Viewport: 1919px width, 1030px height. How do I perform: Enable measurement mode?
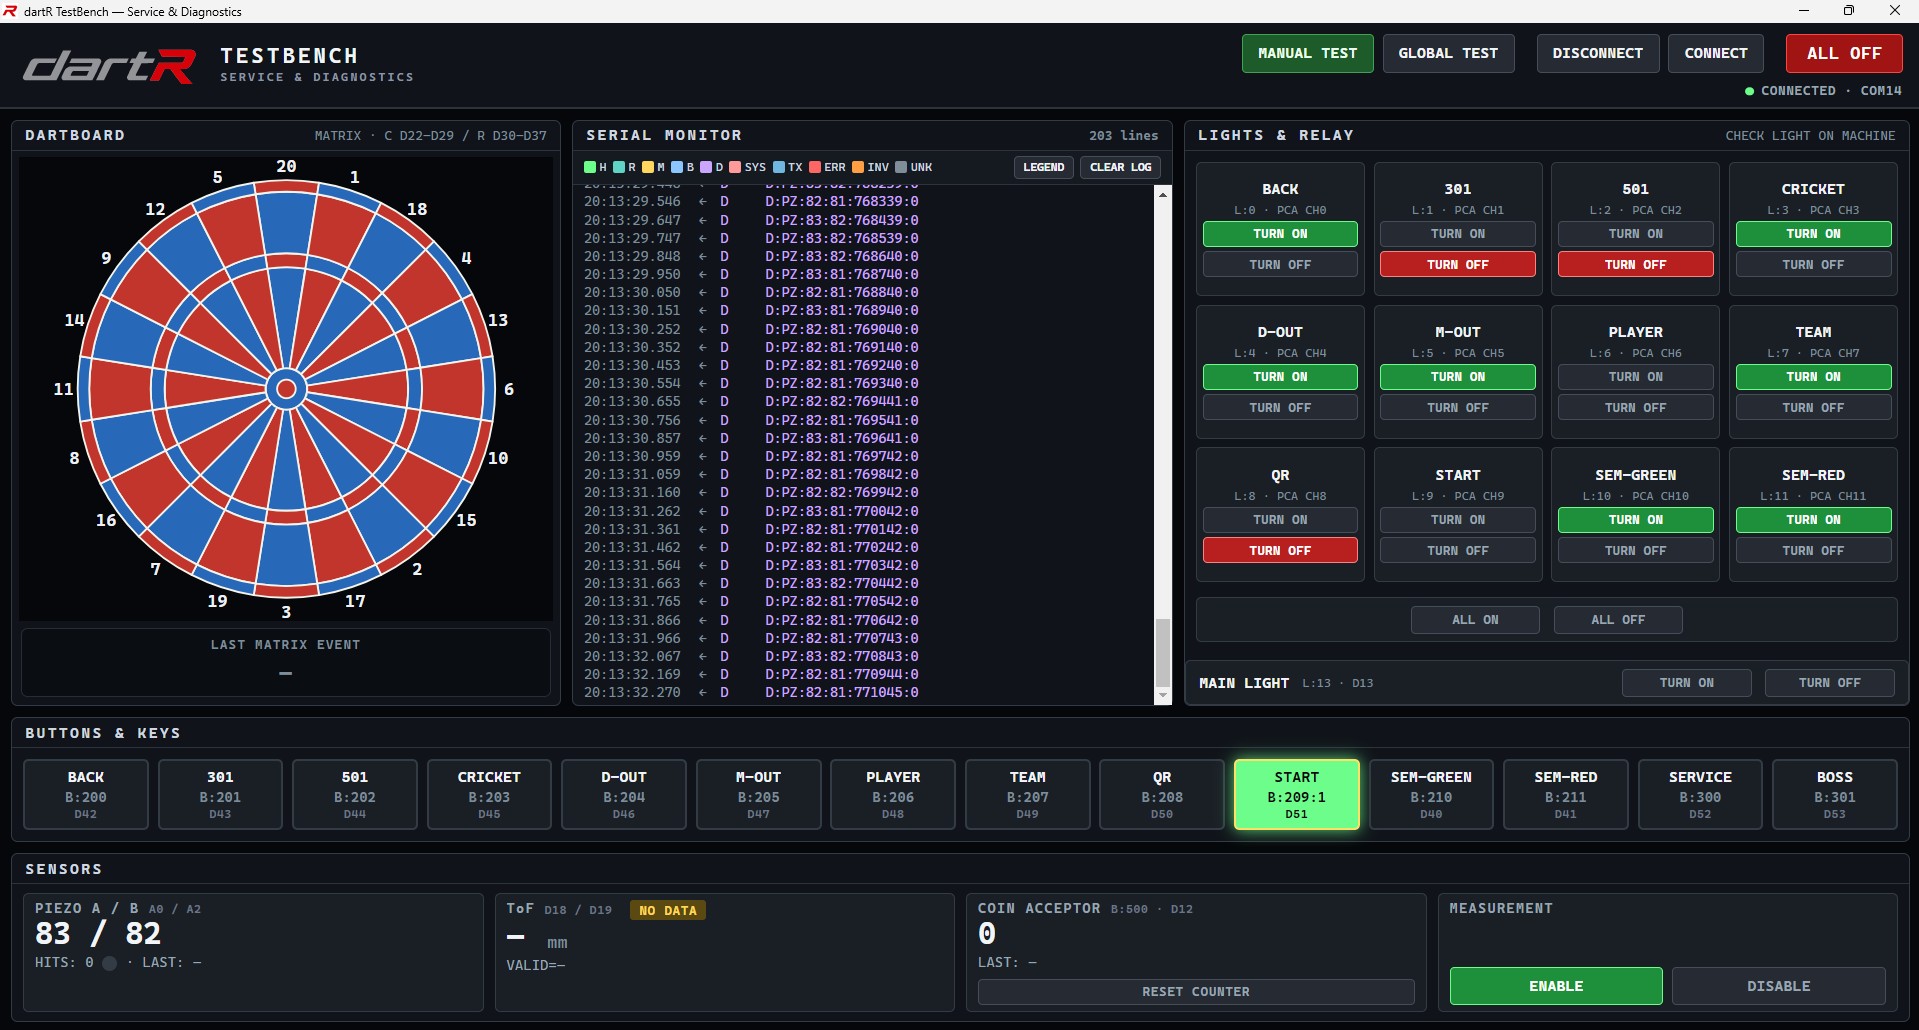pos(1556,986)
